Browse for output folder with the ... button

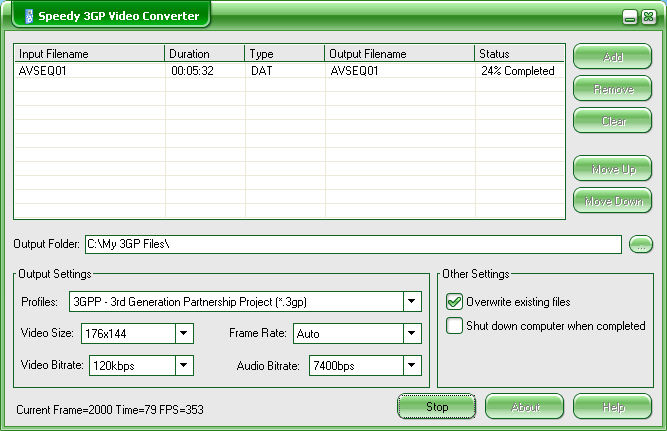(x=641, y=244)
